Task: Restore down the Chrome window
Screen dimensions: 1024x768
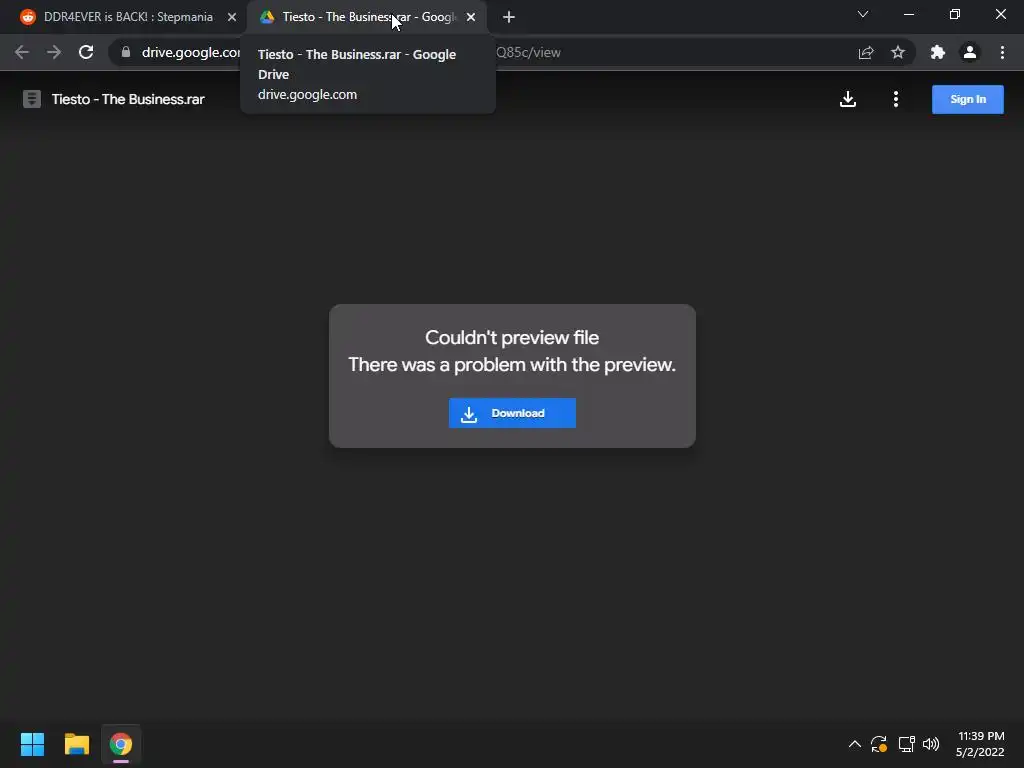Action: click(x=955, y=14)
